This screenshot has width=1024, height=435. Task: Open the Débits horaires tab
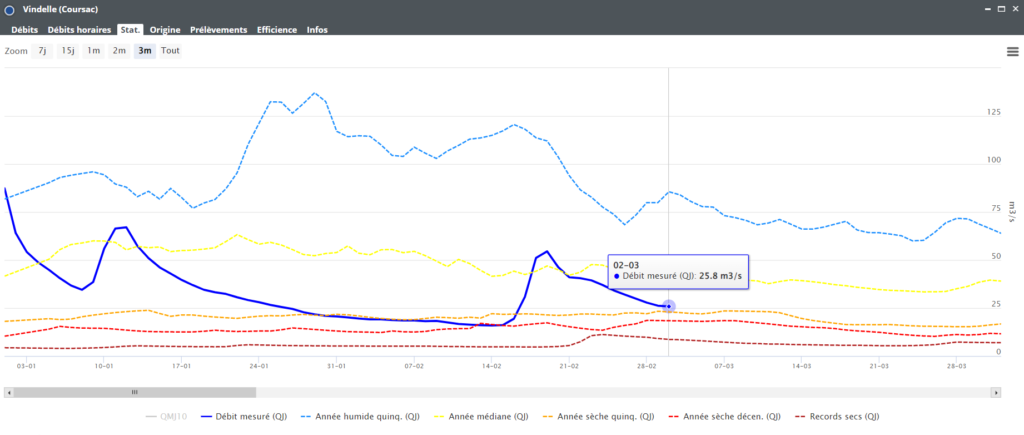click(80, 30)
